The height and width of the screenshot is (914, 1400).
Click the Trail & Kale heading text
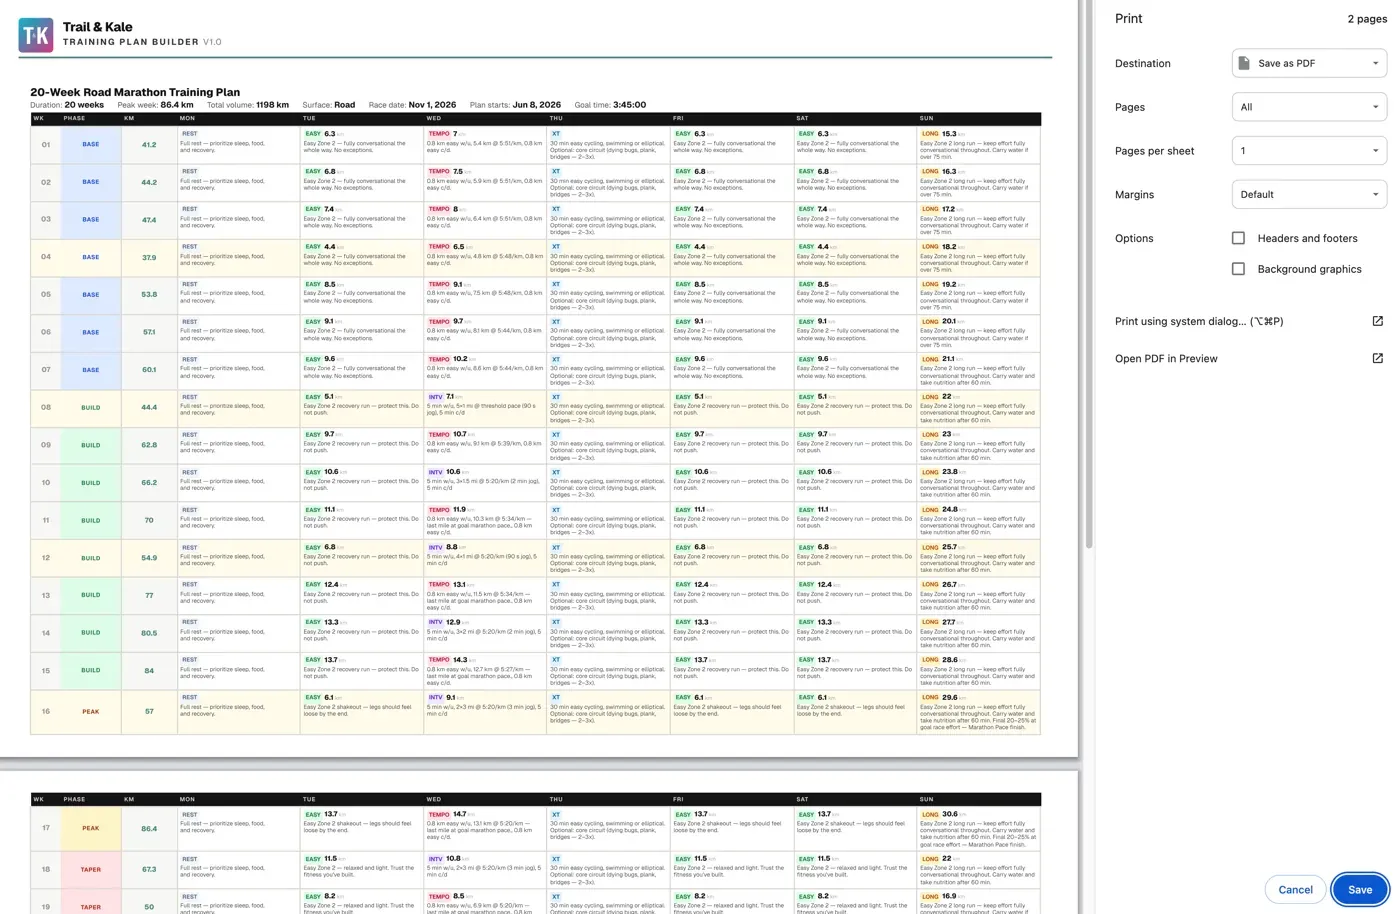point(98,27)
